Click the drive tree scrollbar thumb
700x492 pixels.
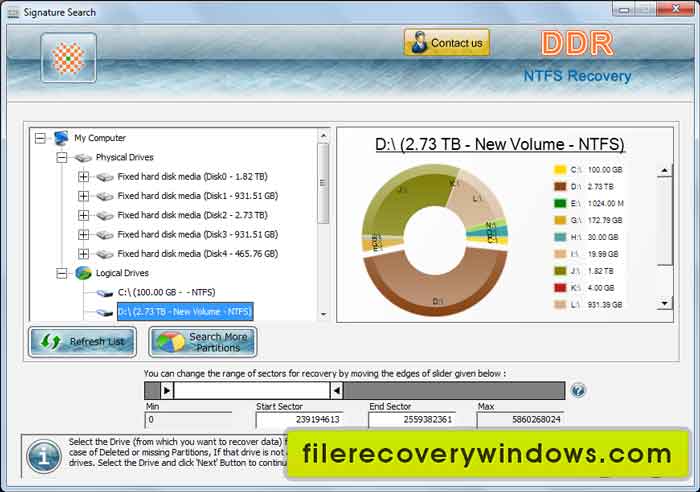pyautogui.click(x=323, y=183)
